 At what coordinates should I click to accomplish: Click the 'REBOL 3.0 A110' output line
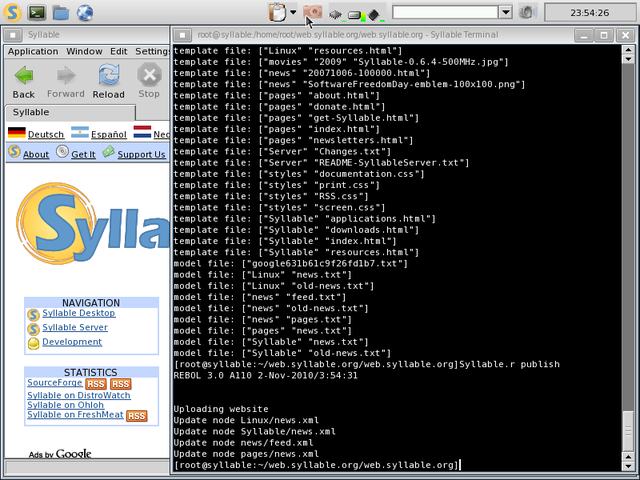(265, 376)
